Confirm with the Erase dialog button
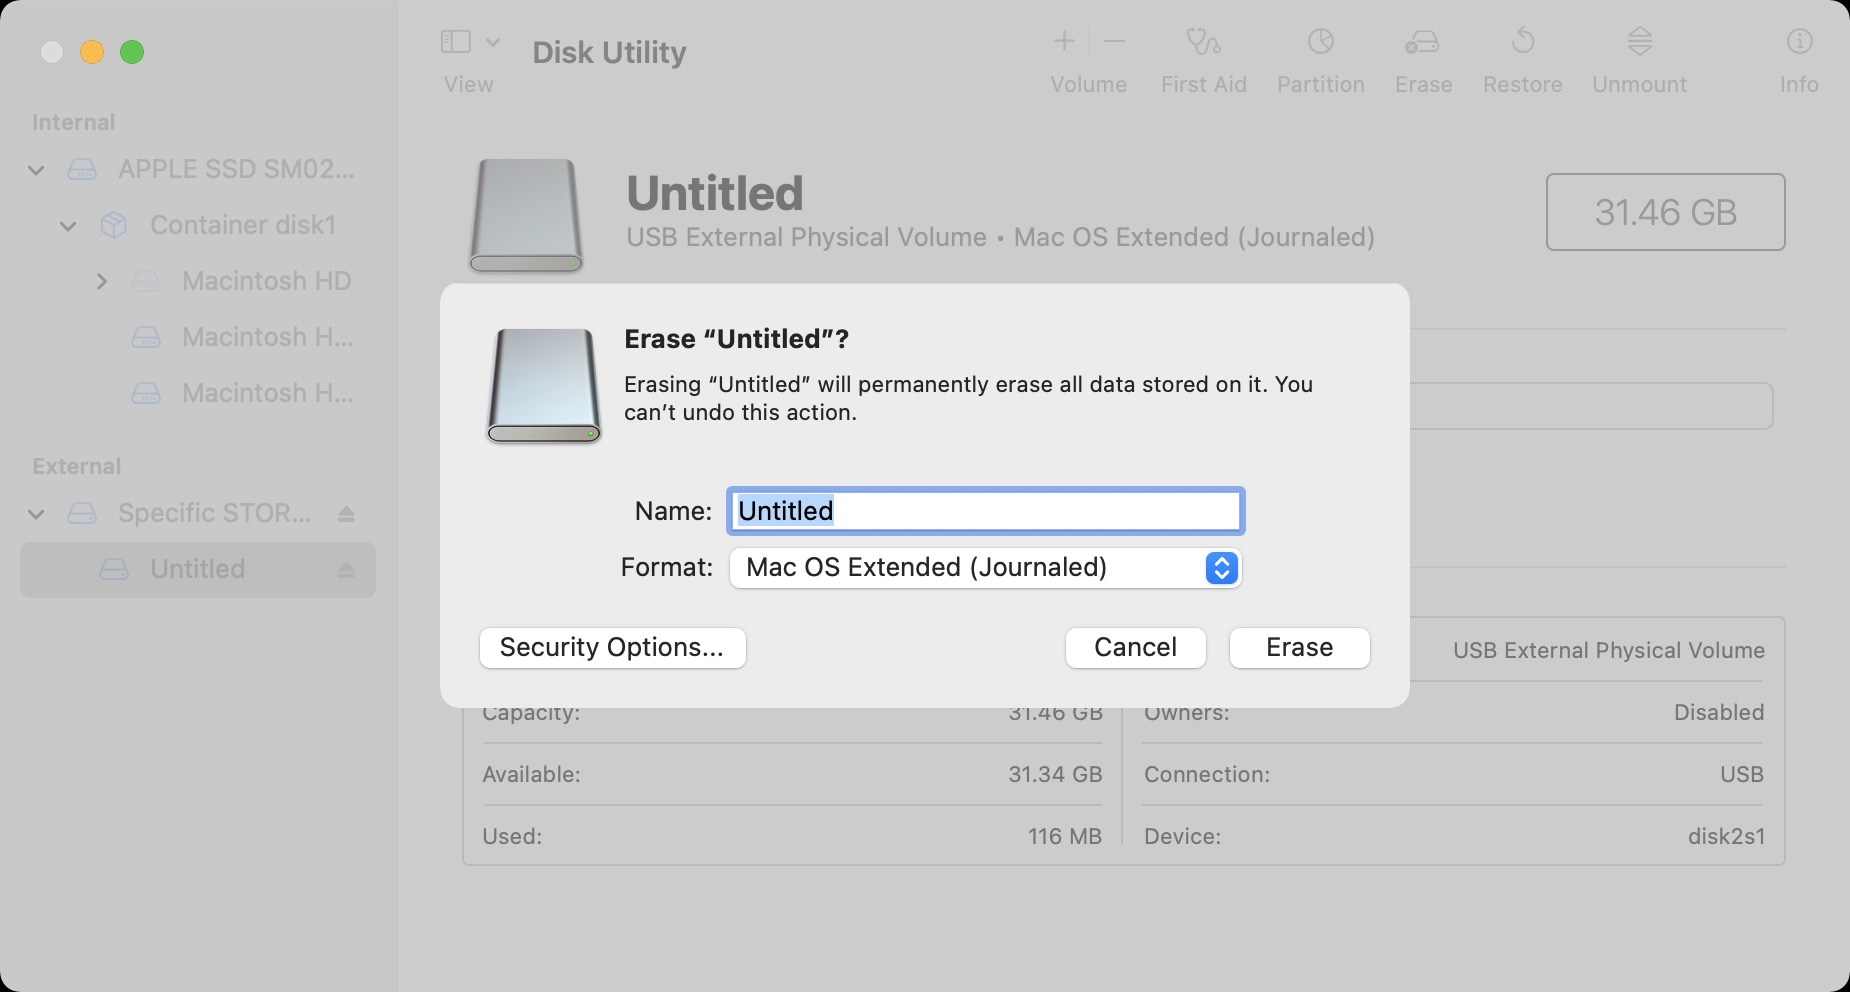Viewport: 1850px width, 992px height. [1299, 648]
